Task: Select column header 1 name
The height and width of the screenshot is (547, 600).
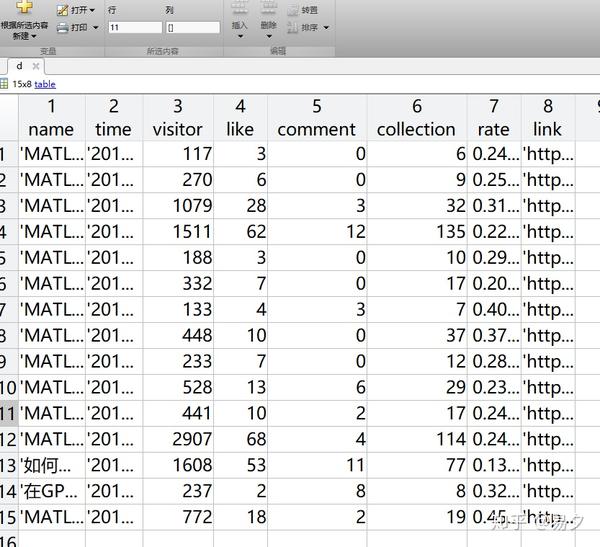Action: click(x=52, y=118)
